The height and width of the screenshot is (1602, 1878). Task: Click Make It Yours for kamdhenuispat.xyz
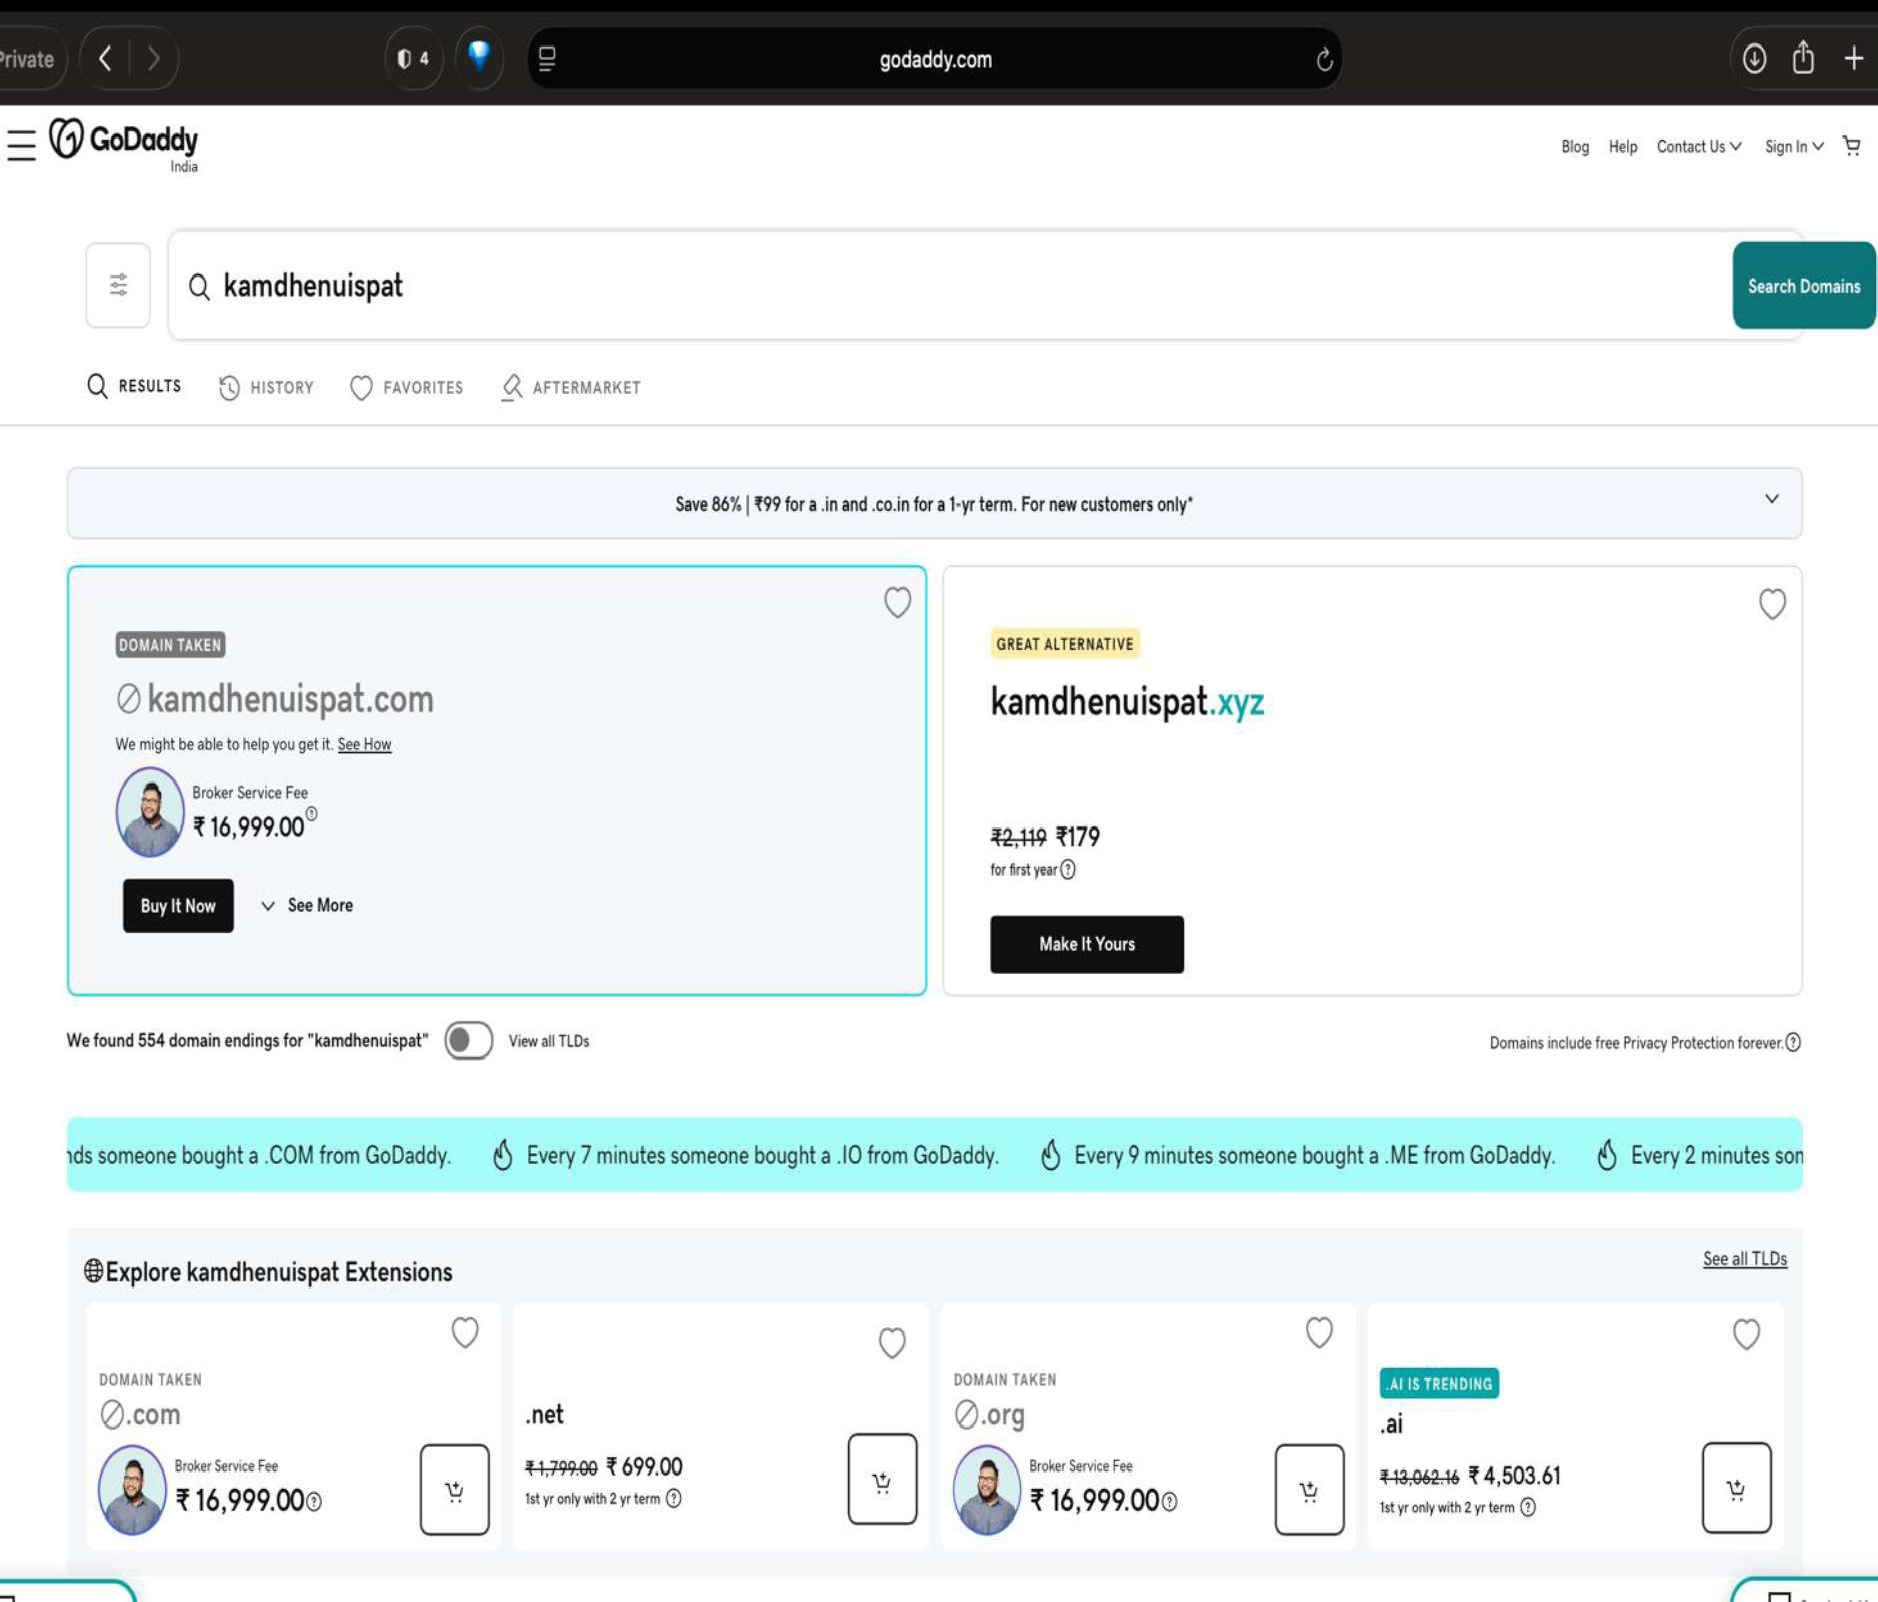click(1087, 944)
